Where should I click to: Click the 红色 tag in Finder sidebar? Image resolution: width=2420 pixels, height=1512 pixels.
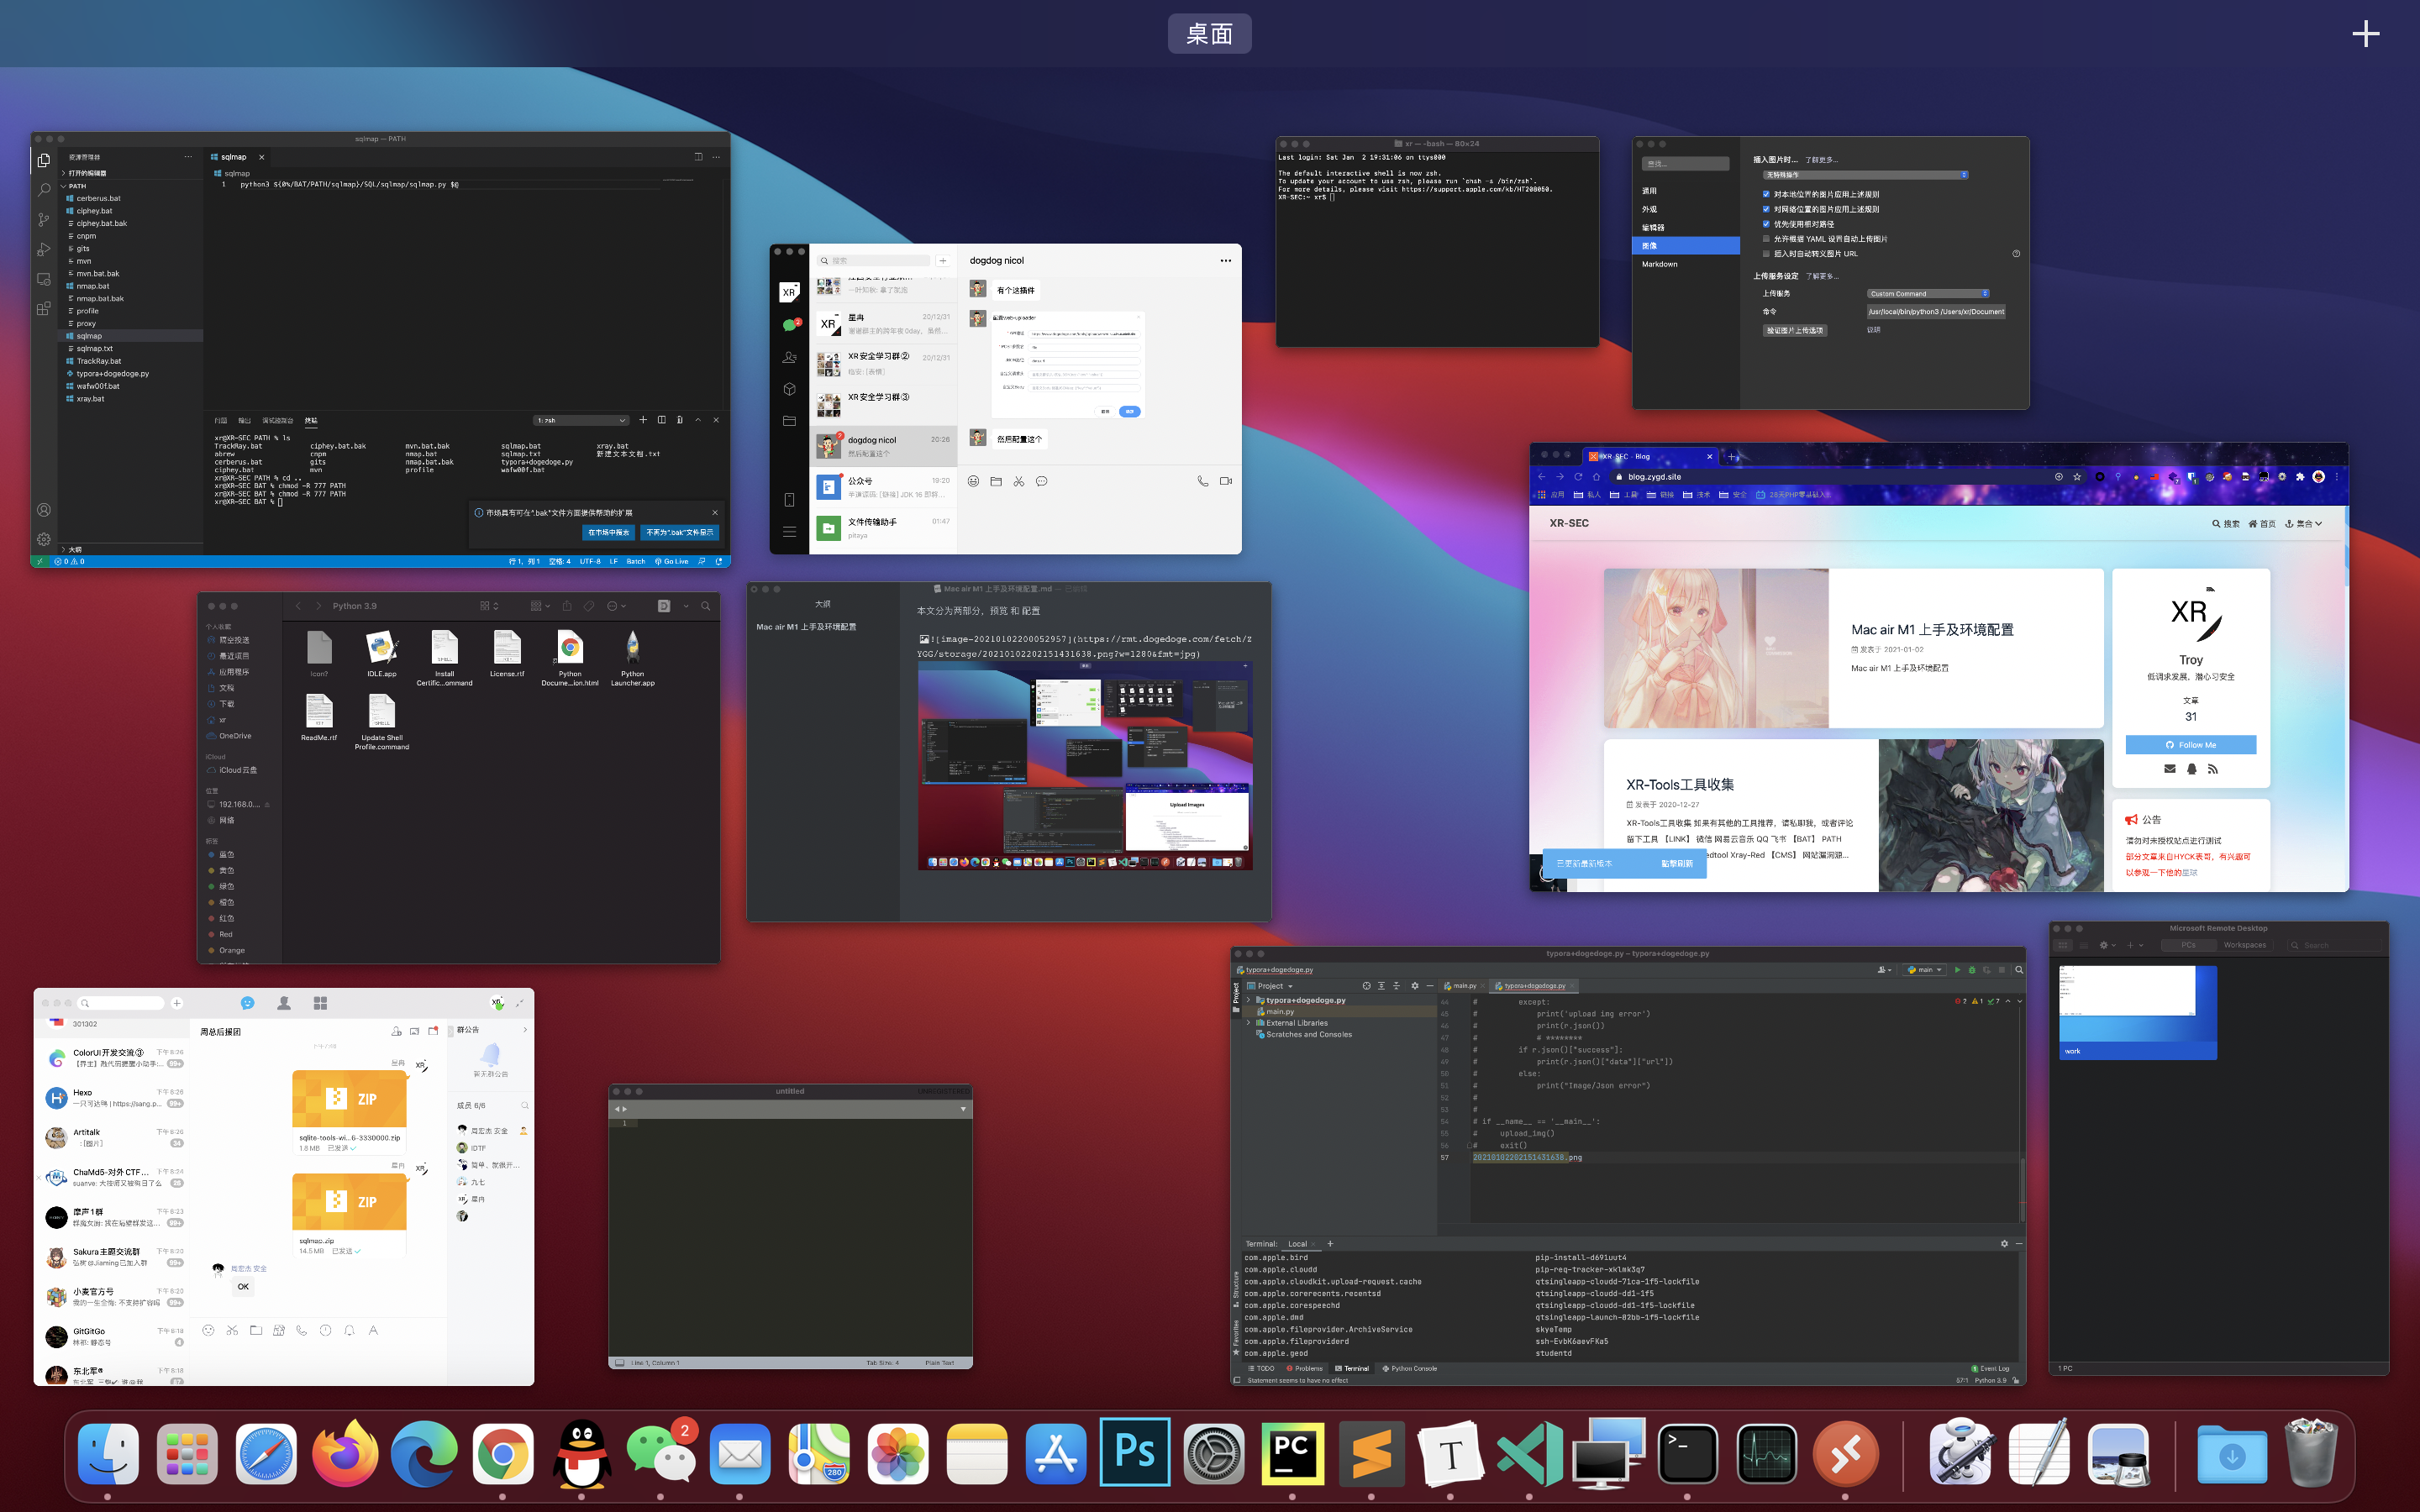(x=226, y=918)
